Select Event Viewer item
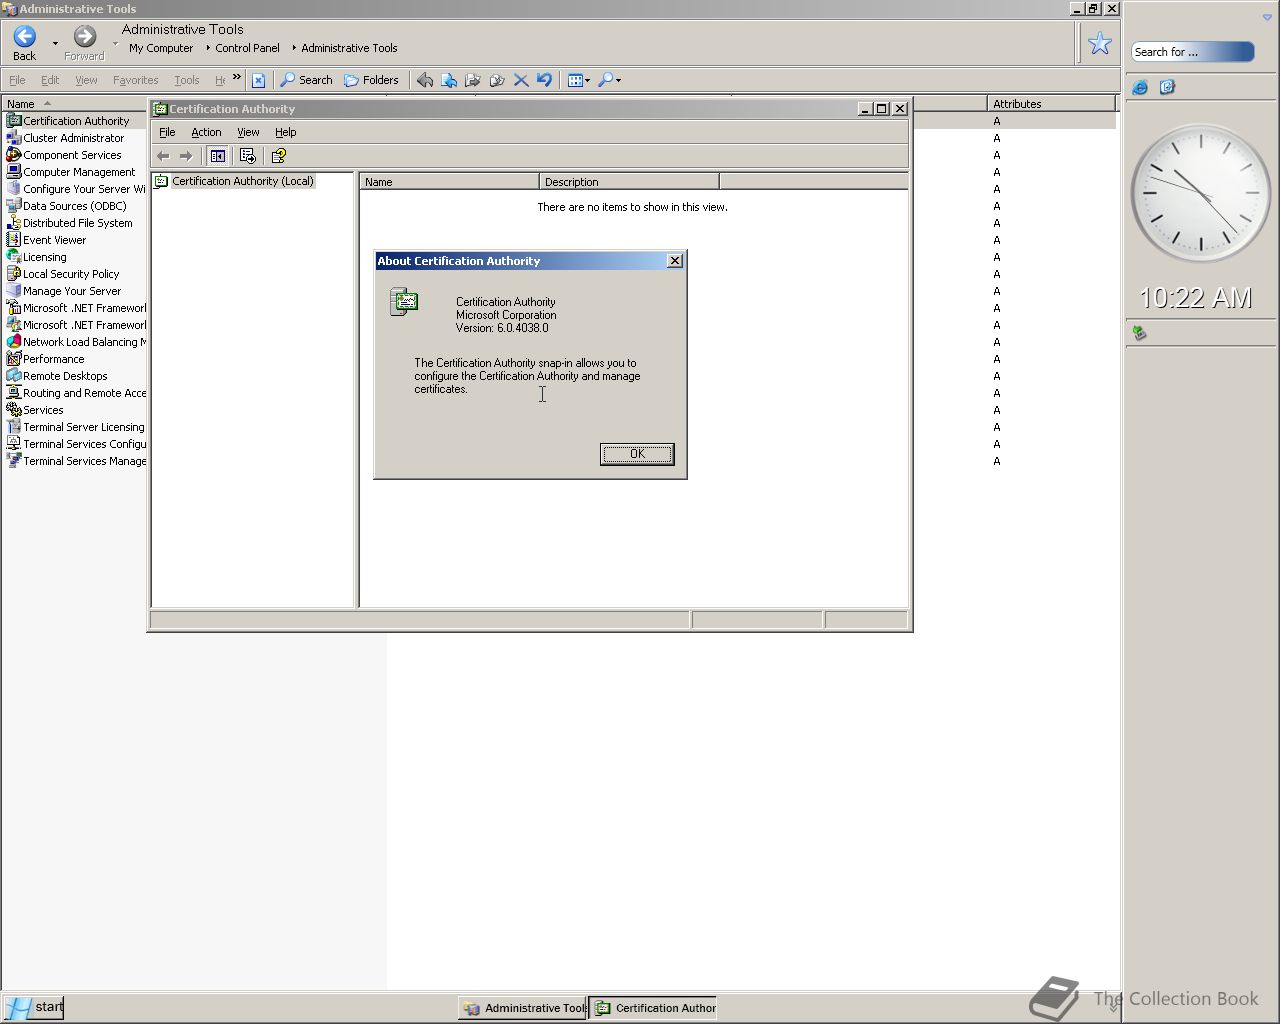Screen dimensions: 1280x1024 coord(54,240)
